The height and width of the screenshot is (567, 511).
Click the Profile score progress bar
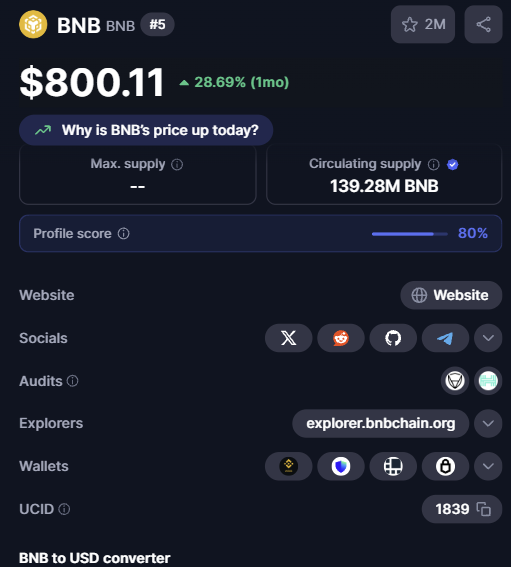pyautogui.click(x=410, y=234)
